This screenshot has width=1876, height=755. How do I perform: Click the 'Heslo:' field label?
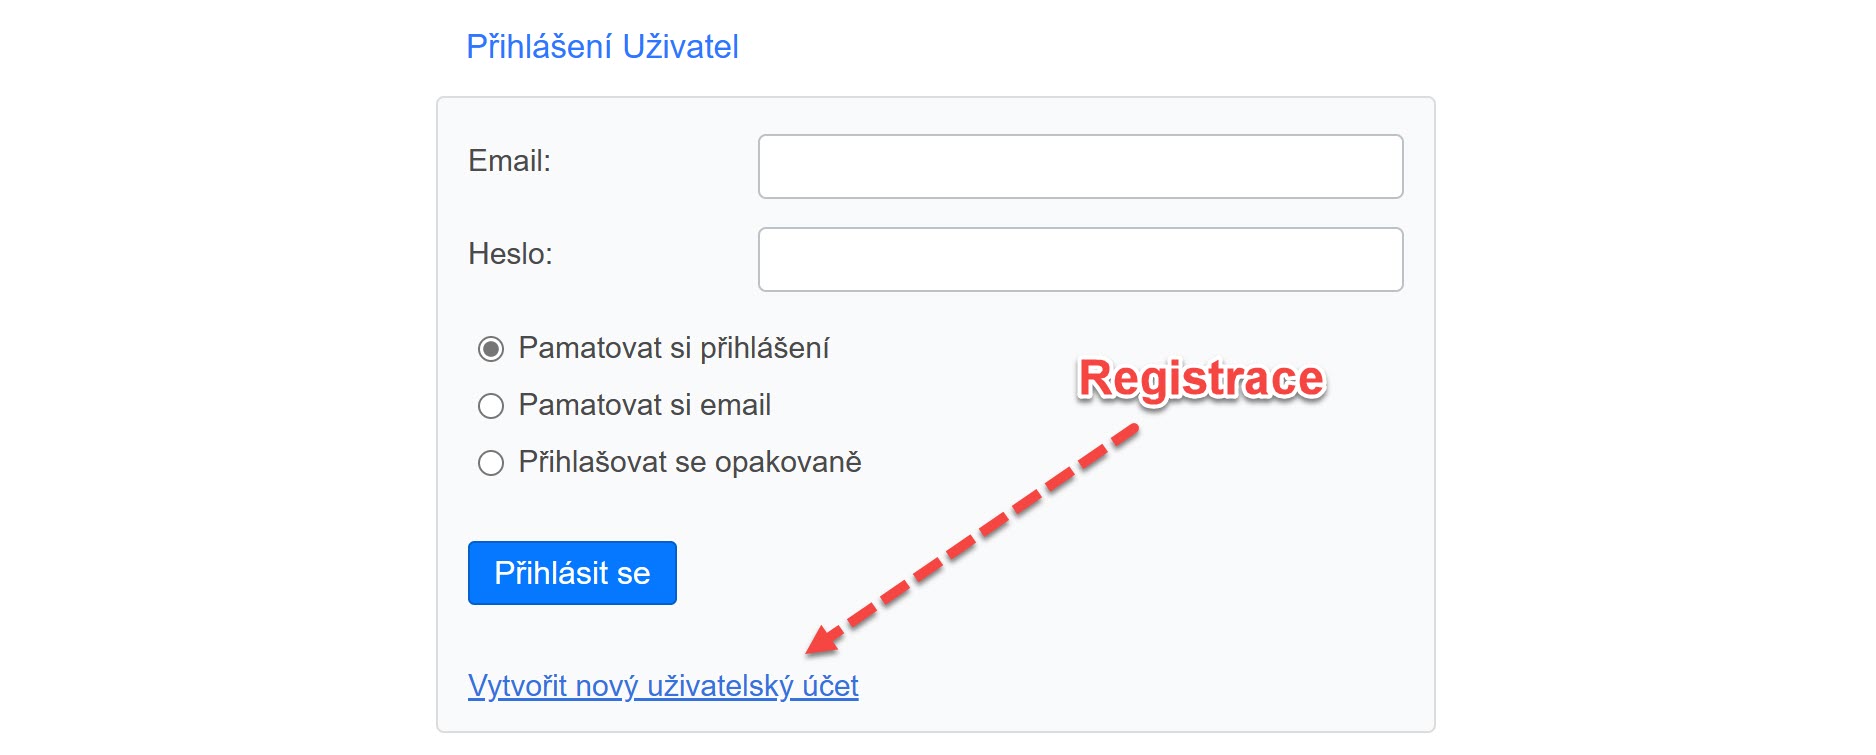[x=510, y=254]
